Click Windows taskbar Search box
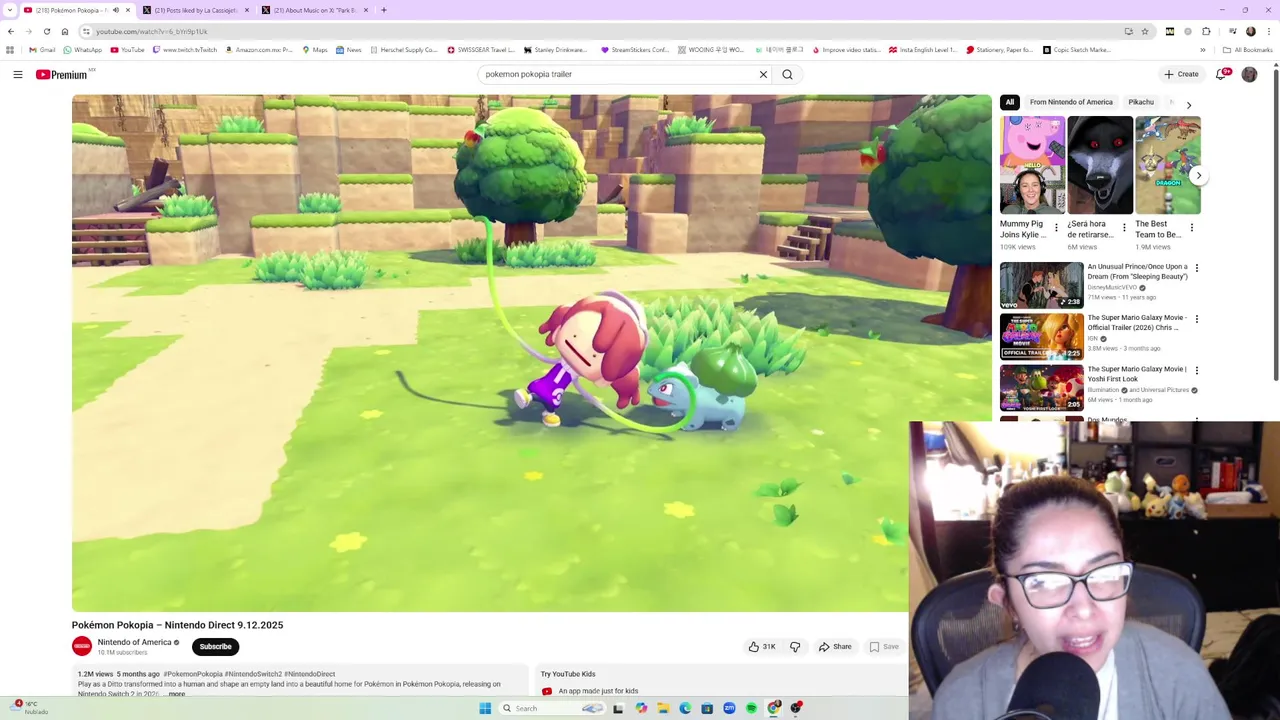The width and height of the screenshot is (1280, 720). [550, 708]
